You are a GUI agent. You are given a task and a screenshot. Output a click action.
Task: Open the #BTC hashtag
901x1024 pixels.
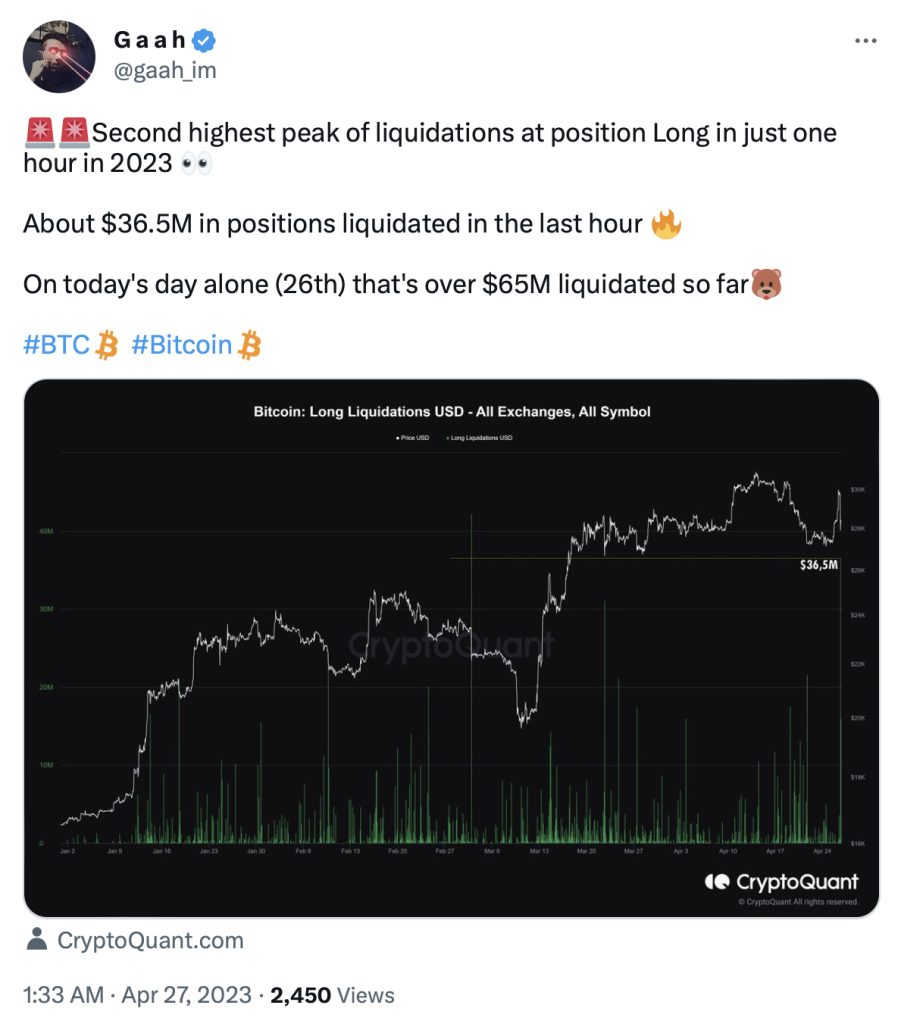tap(58, 346)
